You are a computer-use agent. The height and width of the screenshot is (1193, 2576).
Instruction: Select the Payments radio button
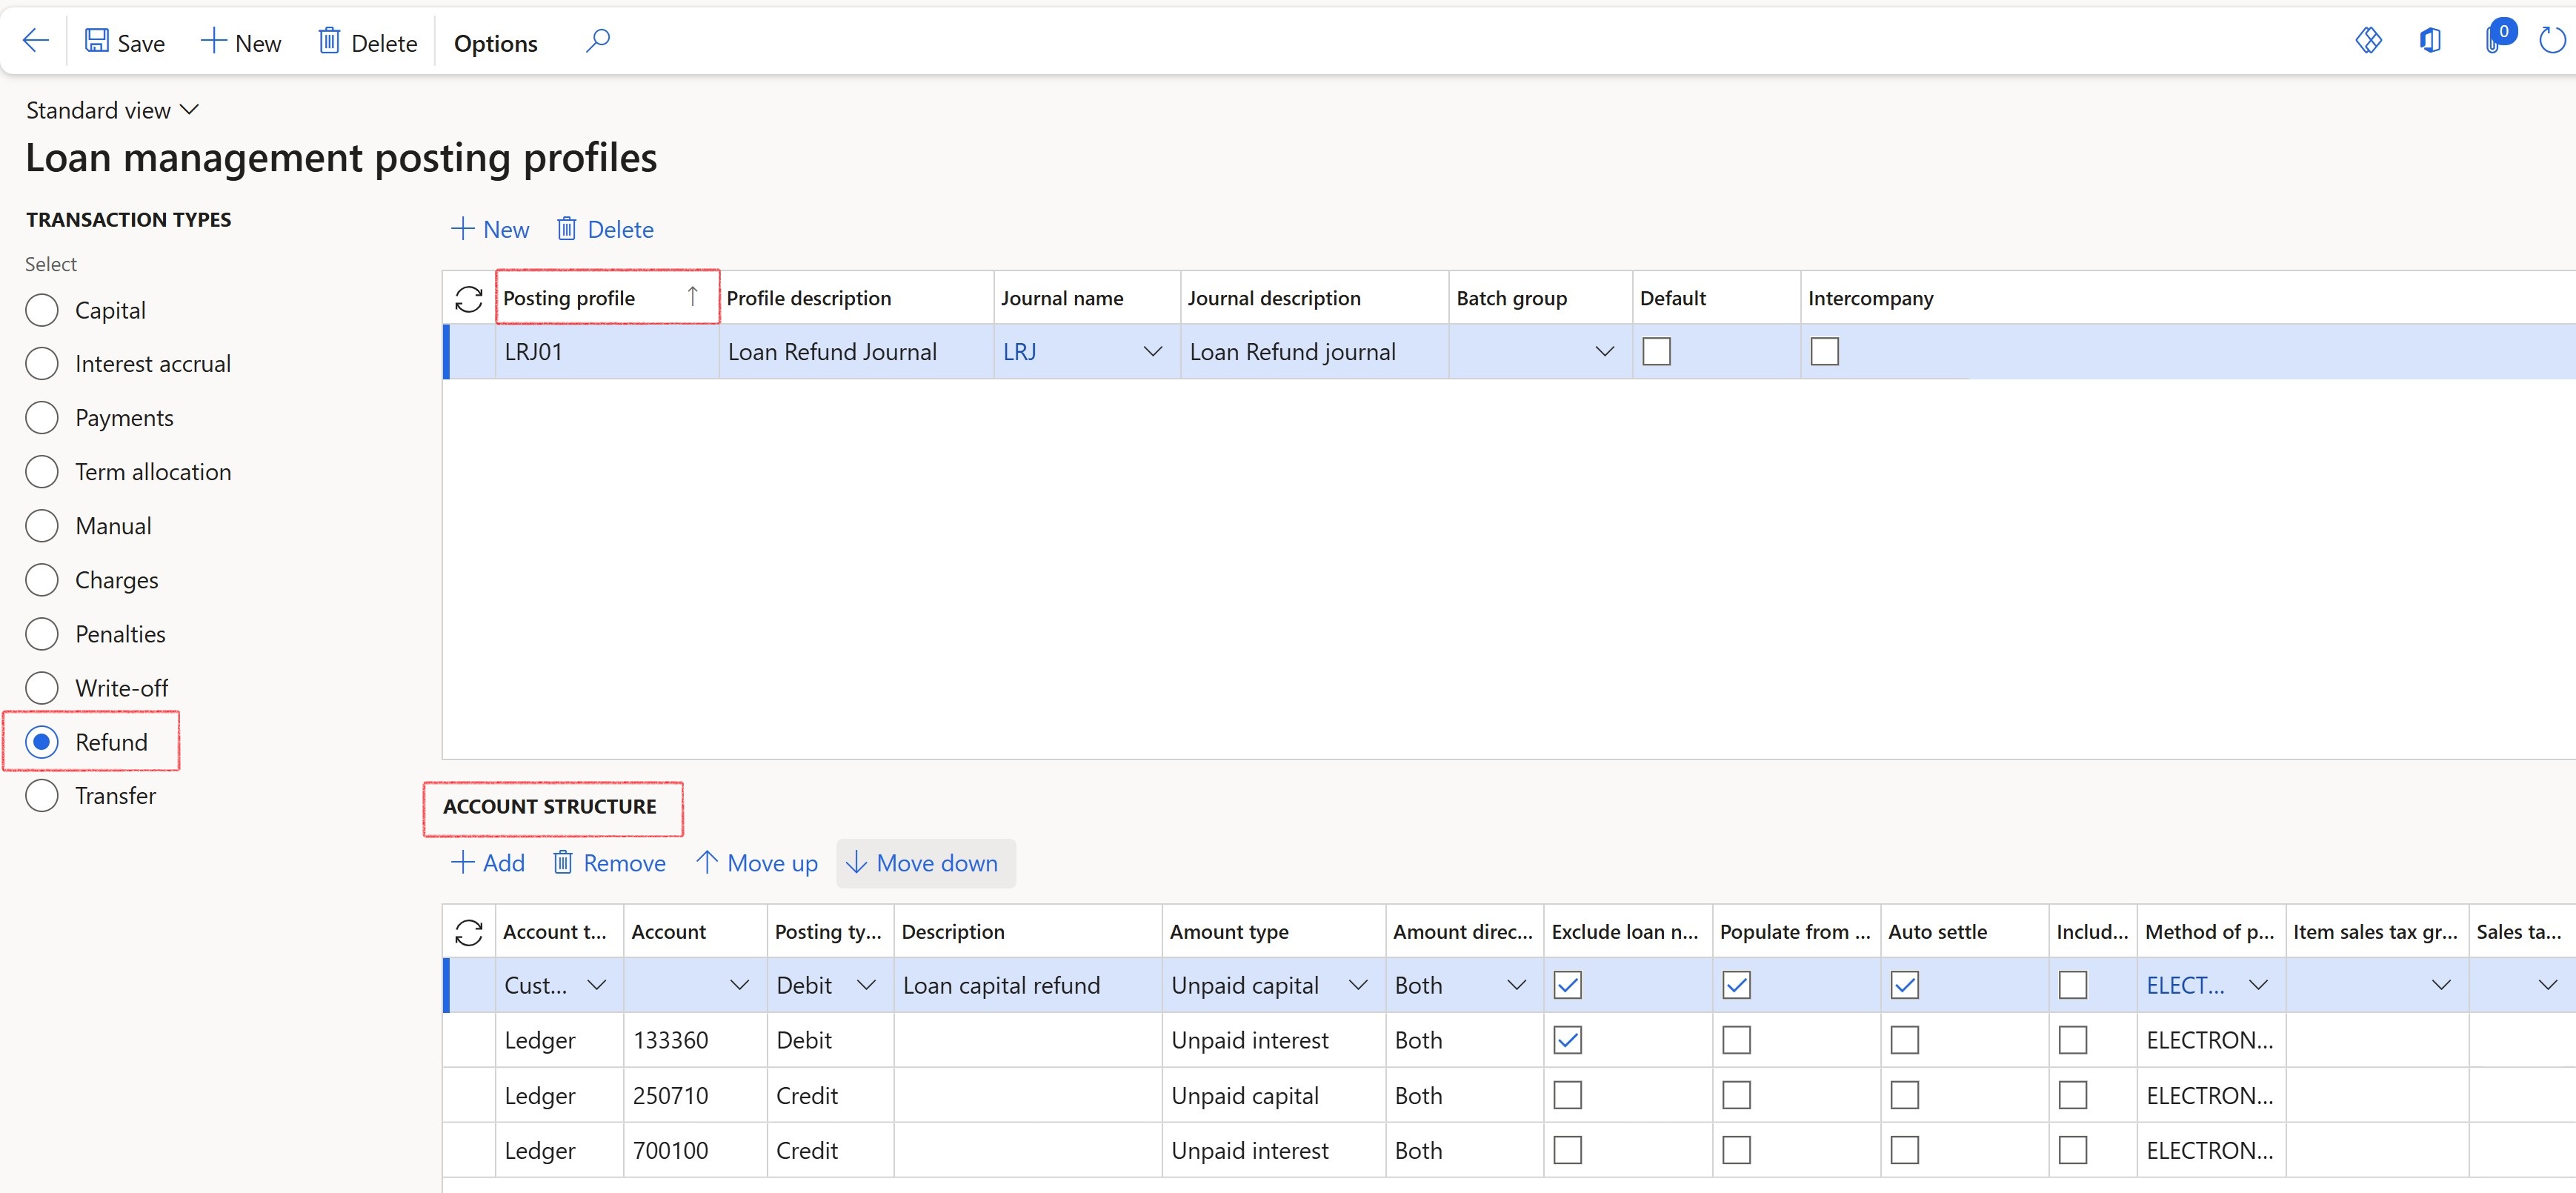tap(42, 418)
